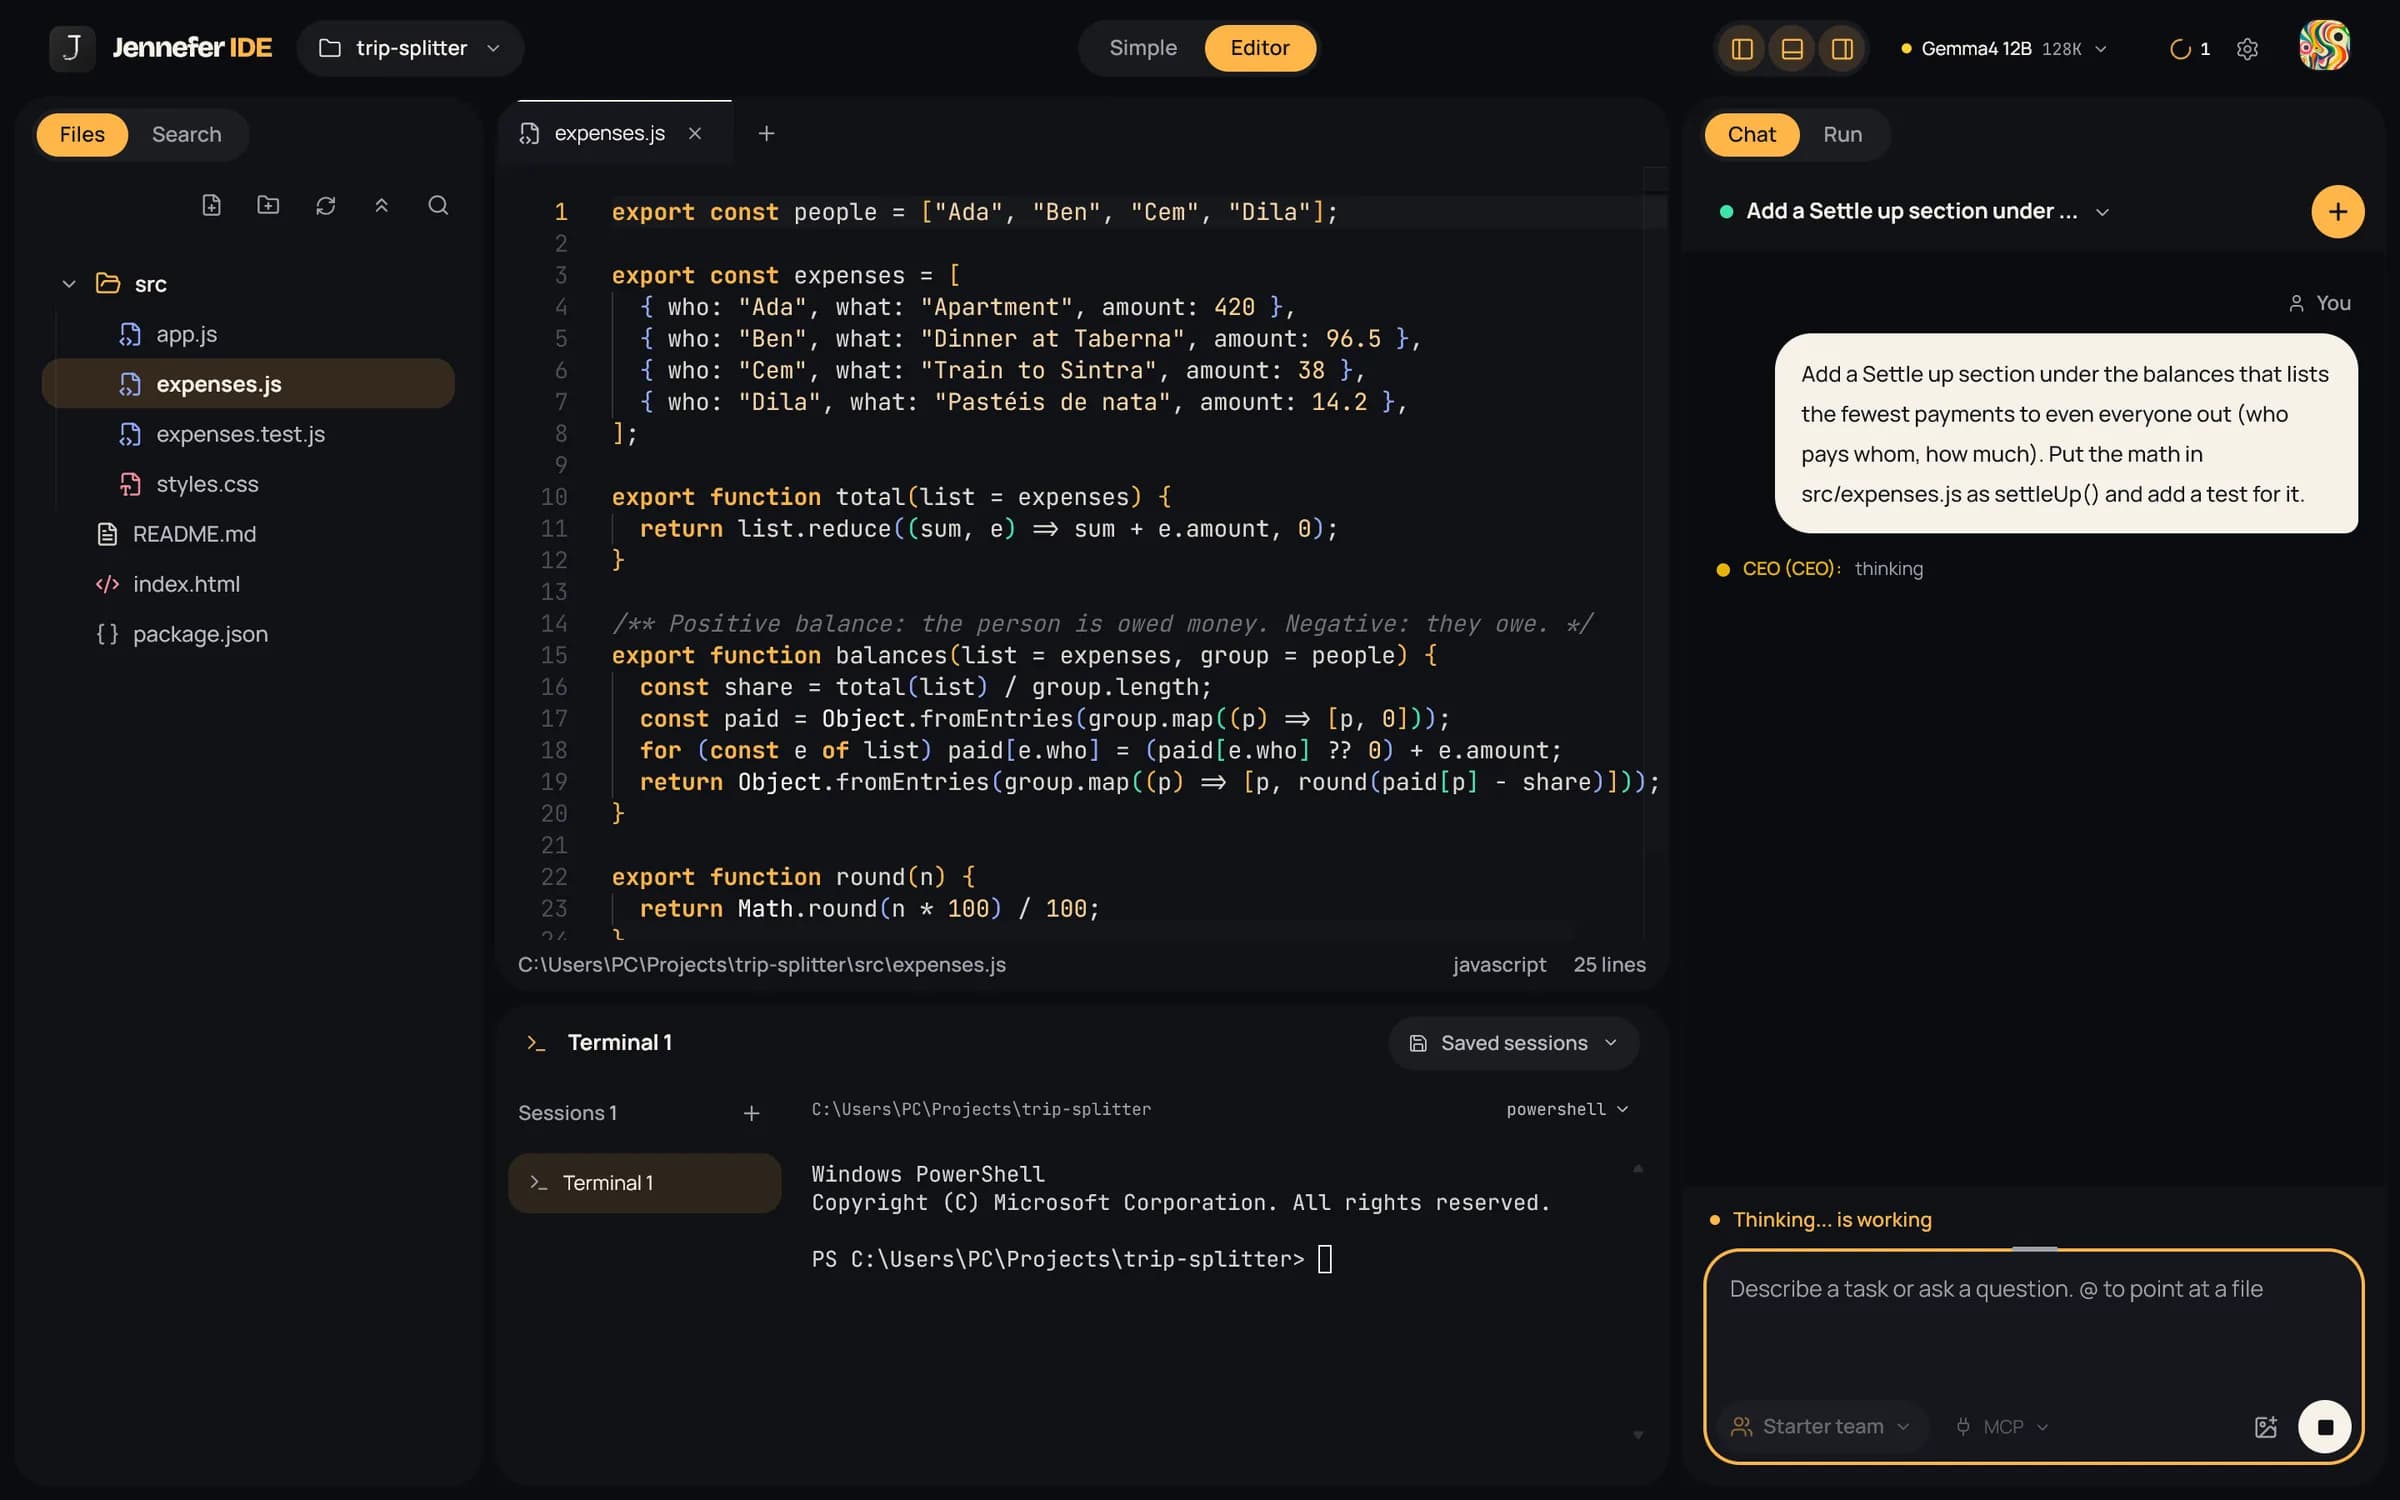Close the expenses.js editor tab
The image size is (2400, 1500).
coord(695,133)
